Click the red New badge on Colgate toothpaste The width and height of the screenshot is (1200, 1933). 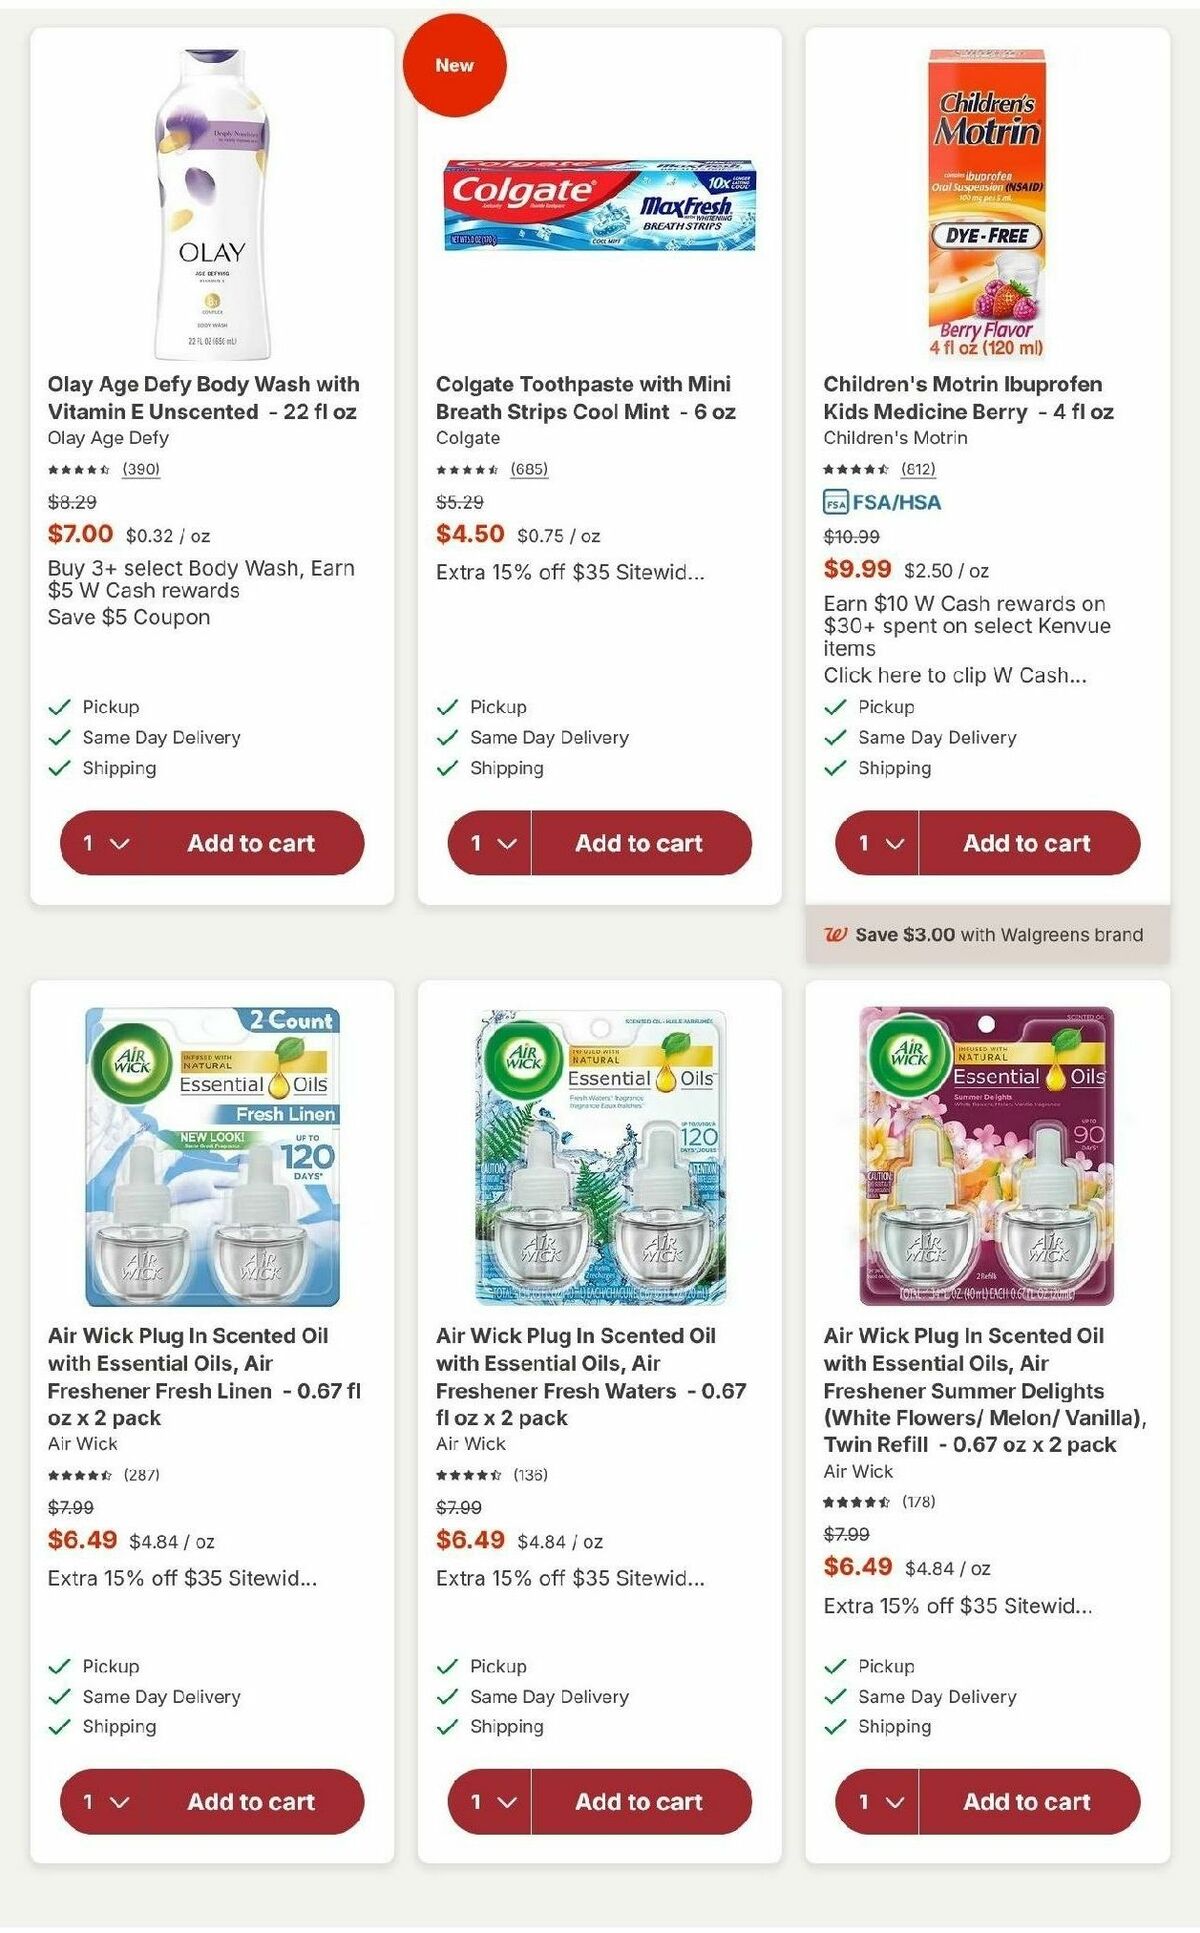coord(456,64)
